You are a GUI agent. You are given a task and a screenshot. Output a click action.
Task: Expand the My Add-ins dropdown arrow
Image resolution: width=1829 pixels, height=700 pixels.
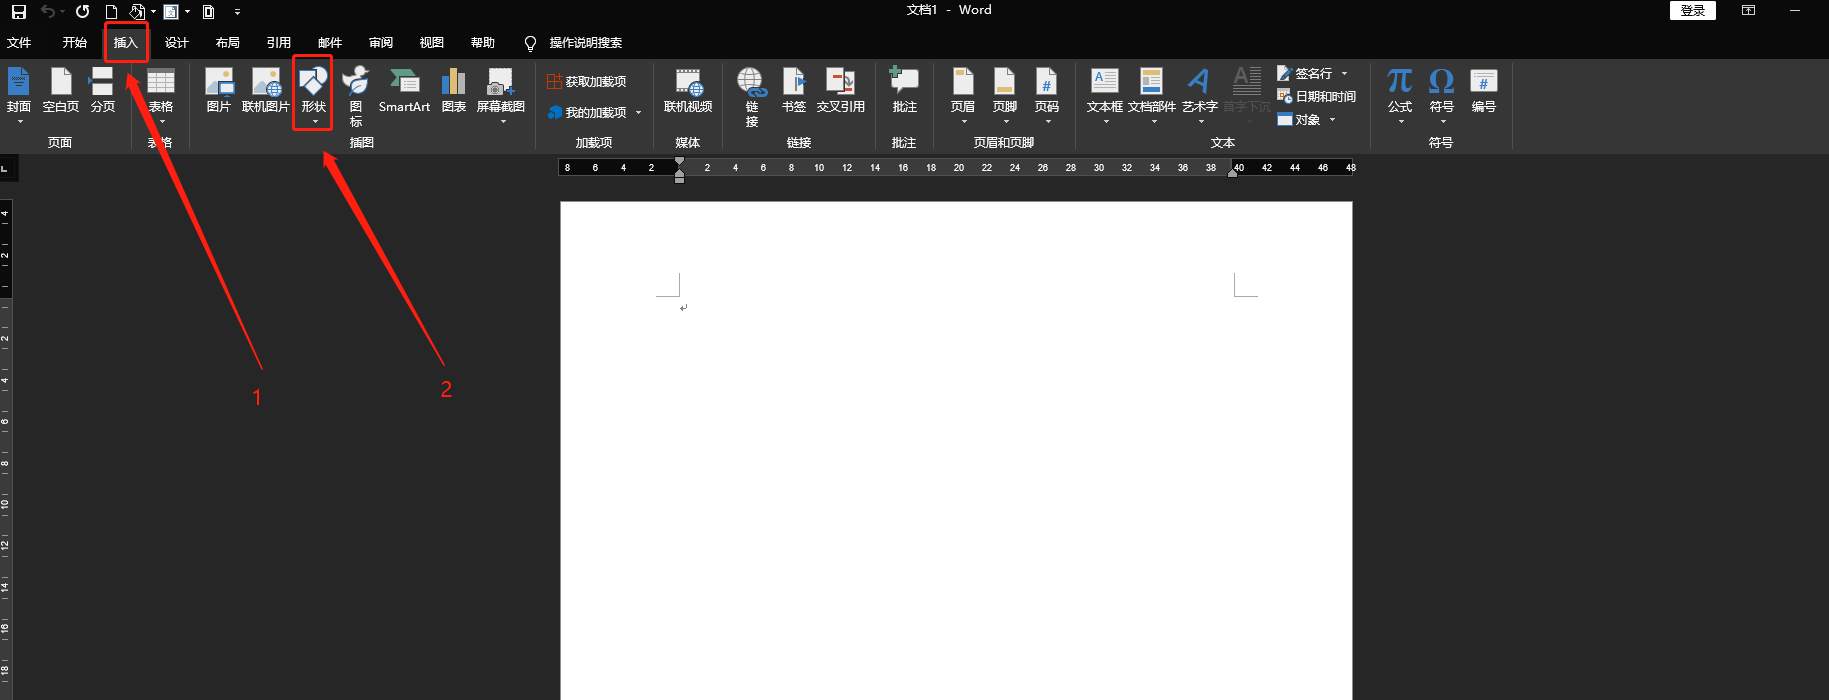[638, 113]
